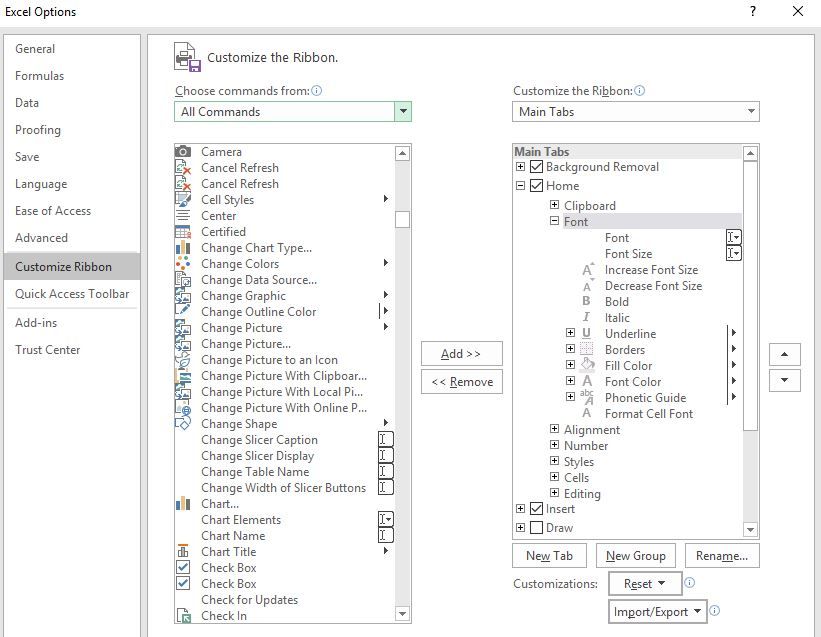Uncheck the Background Removal tab checkbox
The width and height of the screenshot is (821, 637).
coord(536,166)
